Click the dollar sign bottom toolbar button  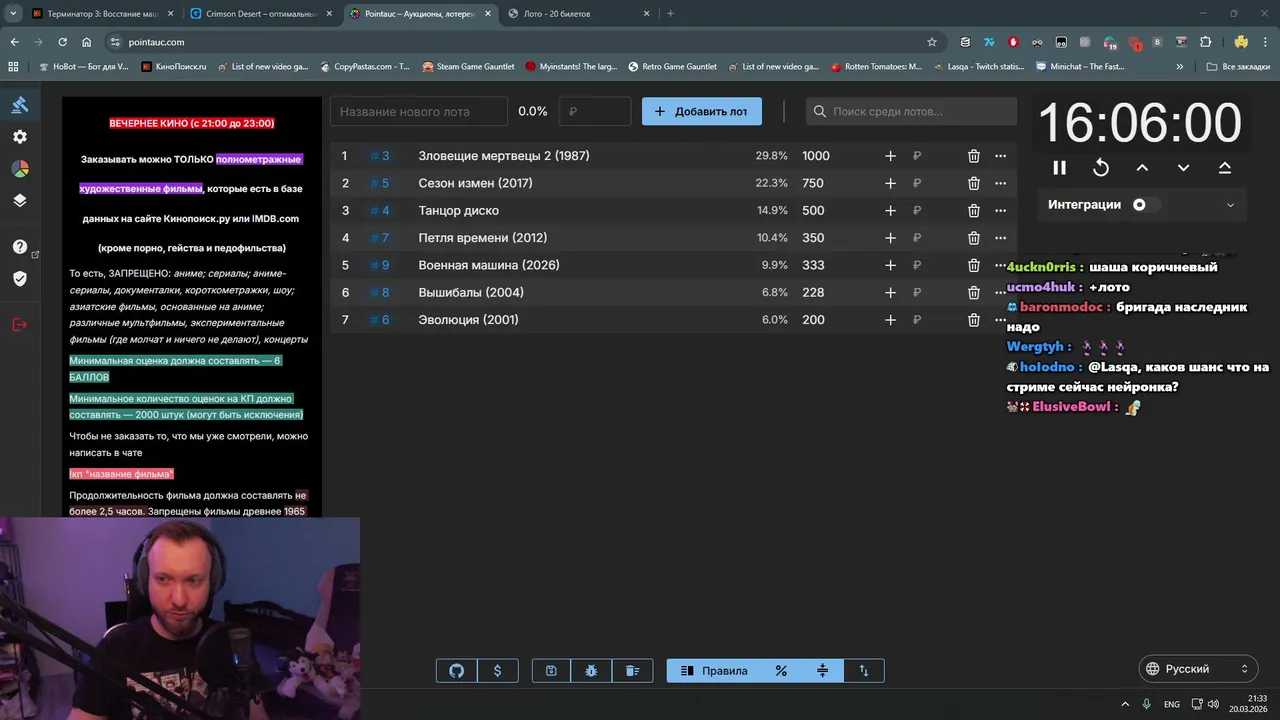click(498, 671)
